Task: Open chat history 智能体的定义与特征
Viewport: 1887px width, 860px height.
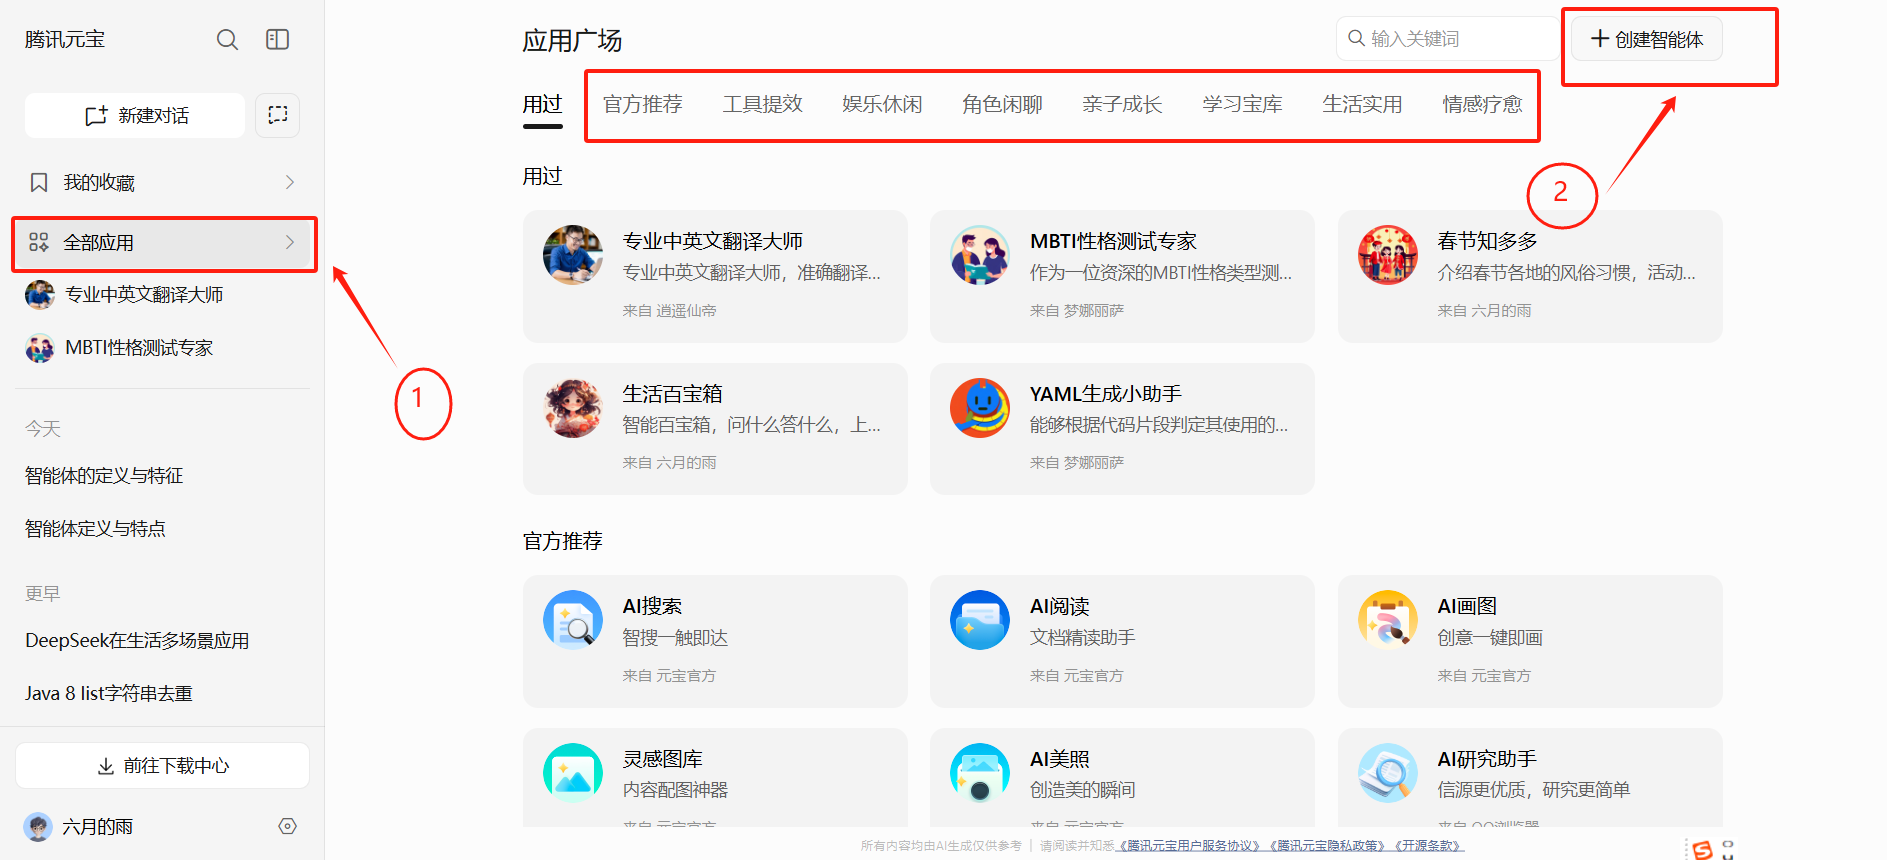Action: (x=104, y=476)
